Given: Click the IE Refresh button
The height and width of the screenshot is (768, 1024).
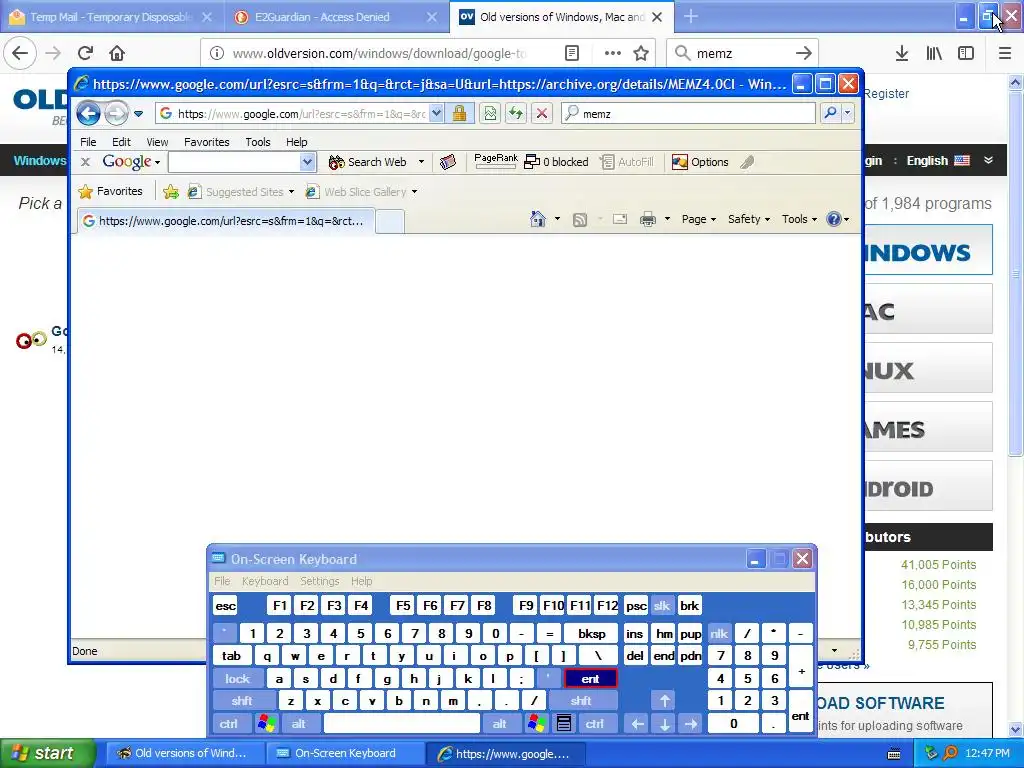Looking at the screenshot, I should 516,114.
